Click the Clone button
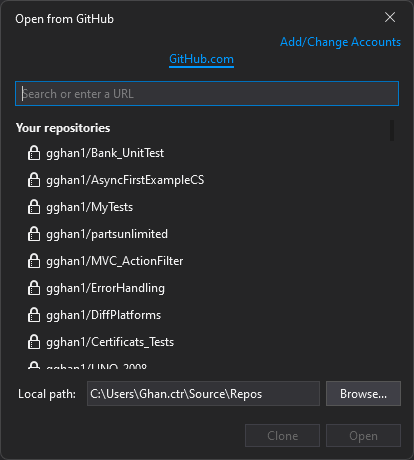The image size is (414, 460). pyautogui.click(x=282, y=436)
